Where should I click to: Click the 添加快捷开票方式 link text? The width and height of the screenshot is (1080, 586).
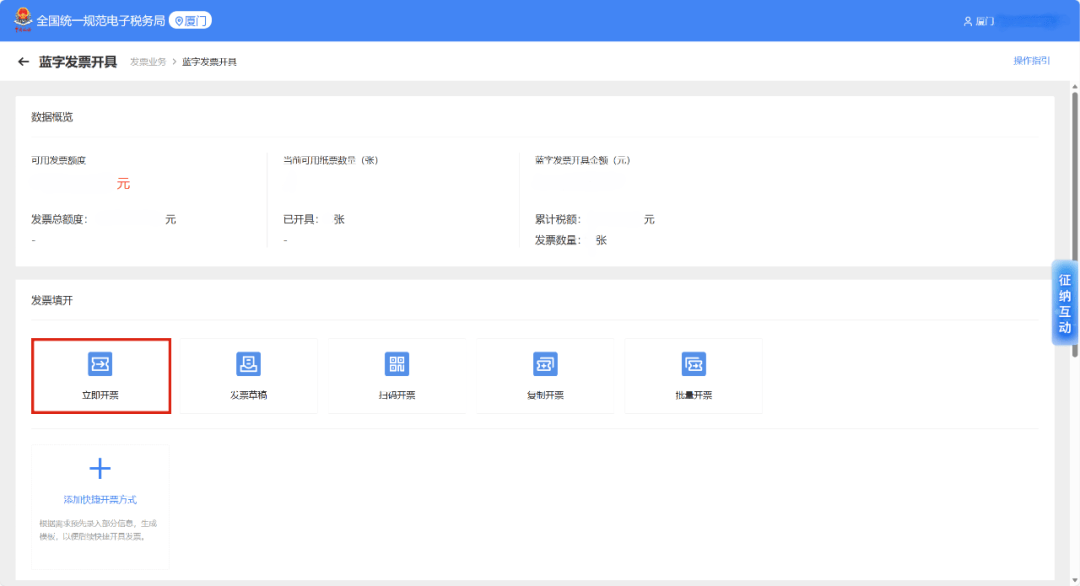tap(100, 499)
